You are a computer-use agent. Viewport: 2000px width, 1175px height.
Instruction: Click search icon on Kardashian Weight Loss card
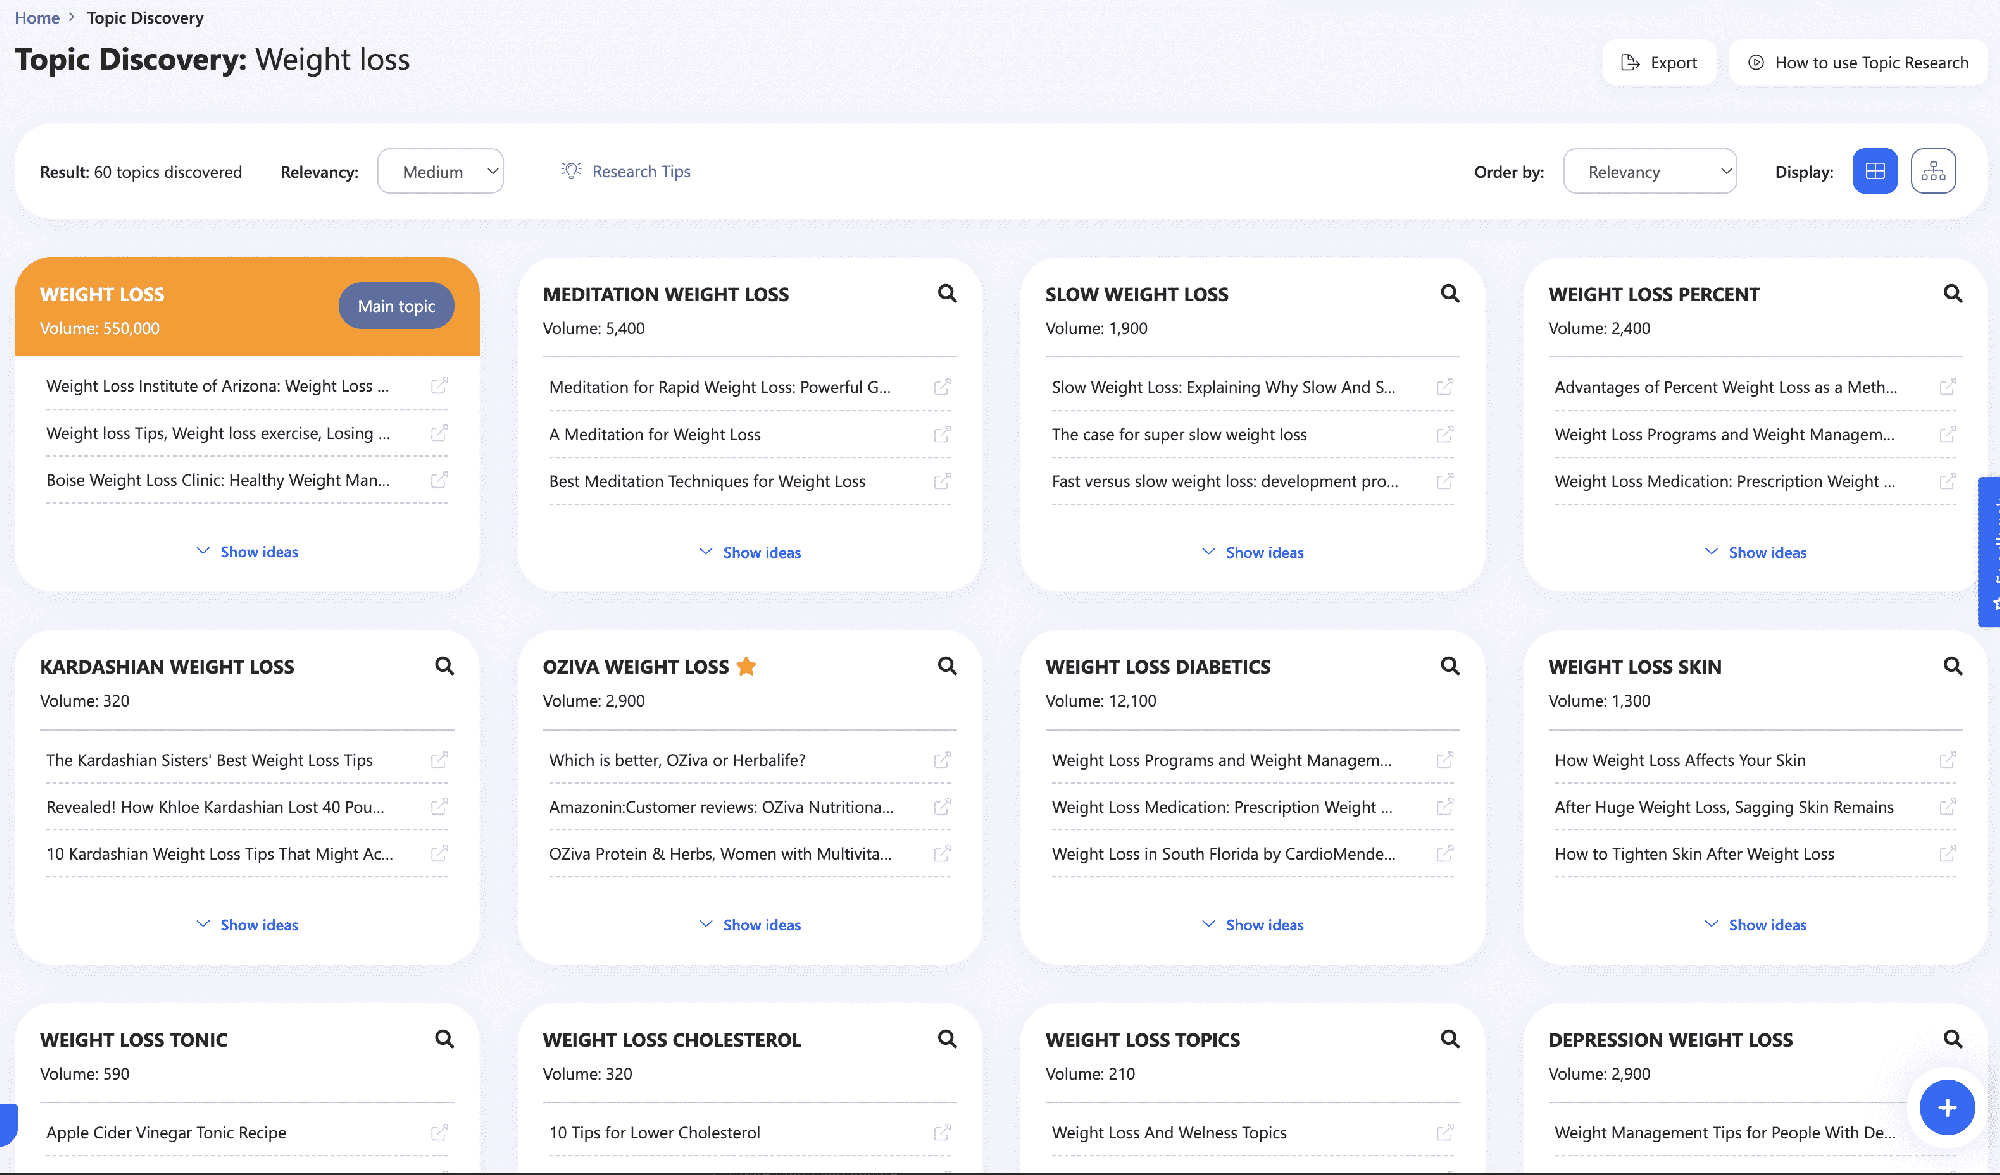pyautogui.click(x=445, y=667)
